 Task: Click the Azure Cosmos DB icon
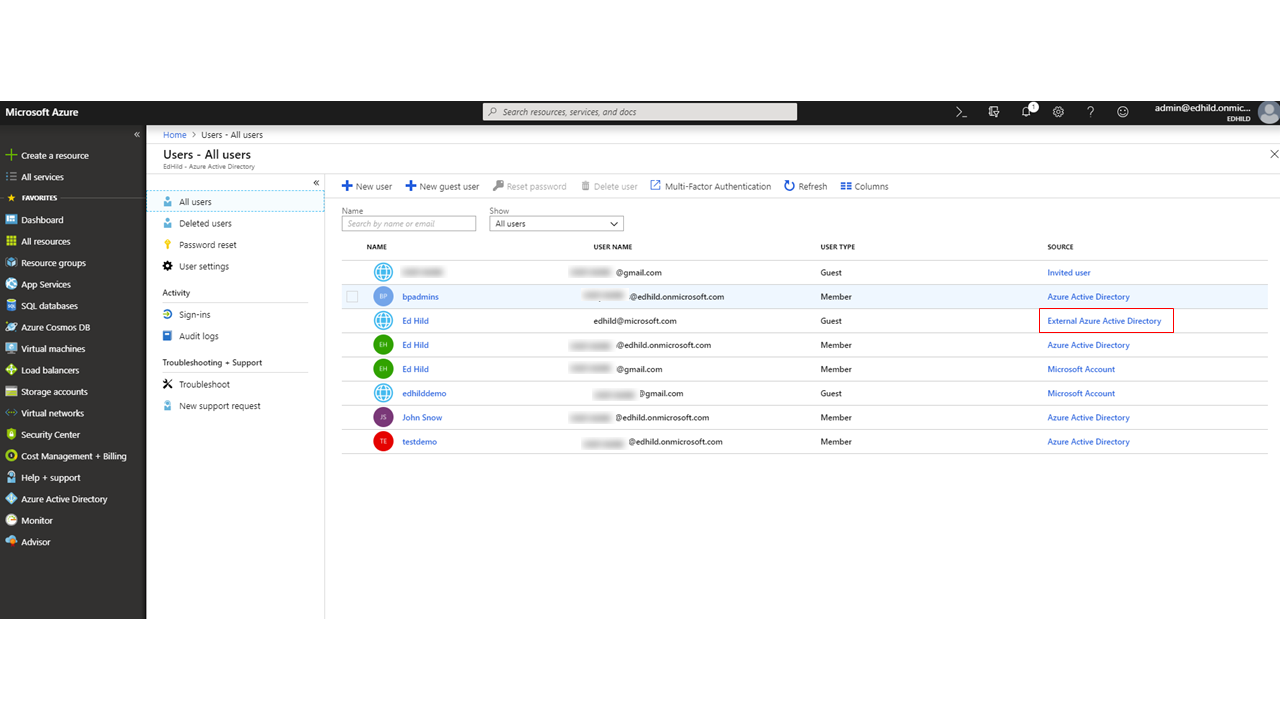(12, 327)
